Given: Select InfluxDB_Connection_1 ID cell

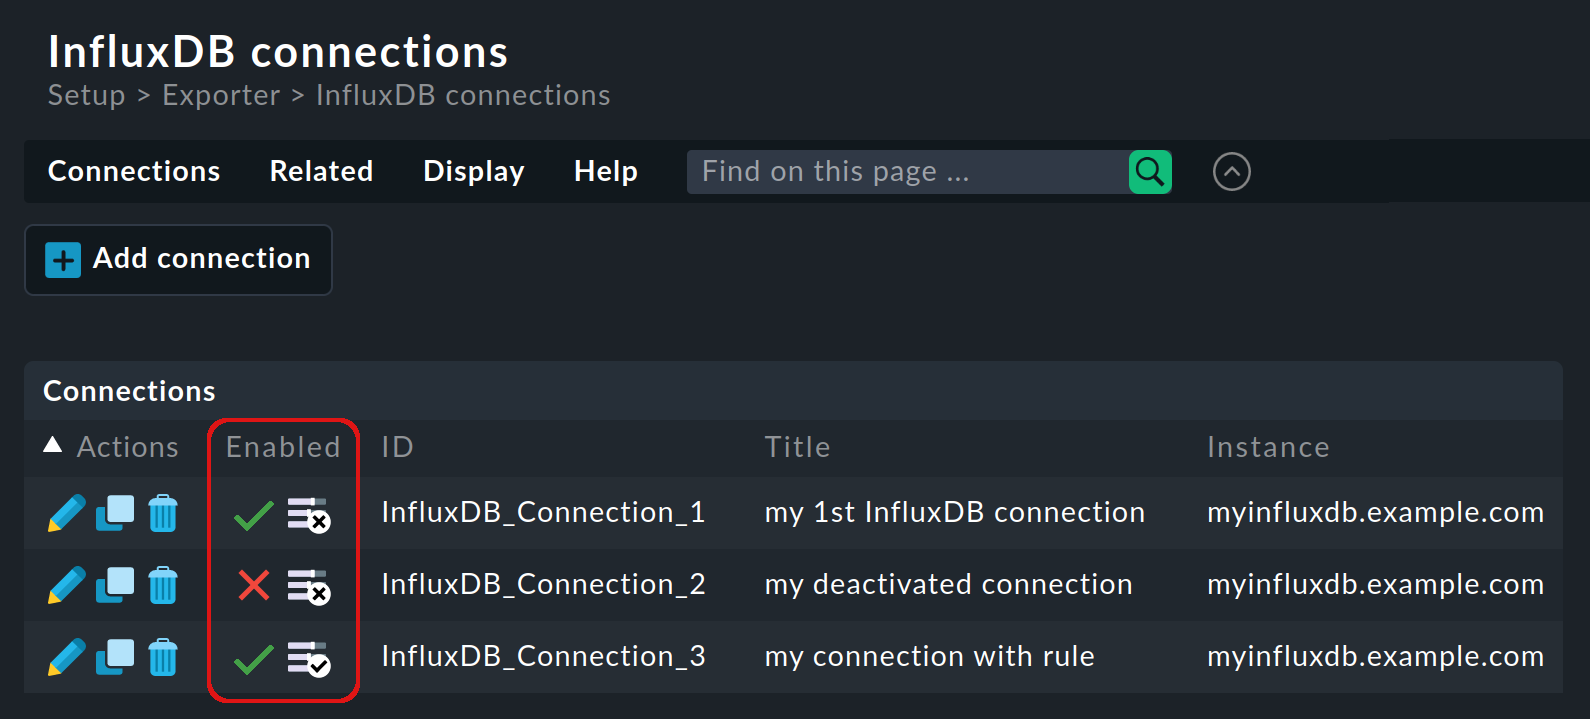Looking at the screenshot, I should (543, 512).
